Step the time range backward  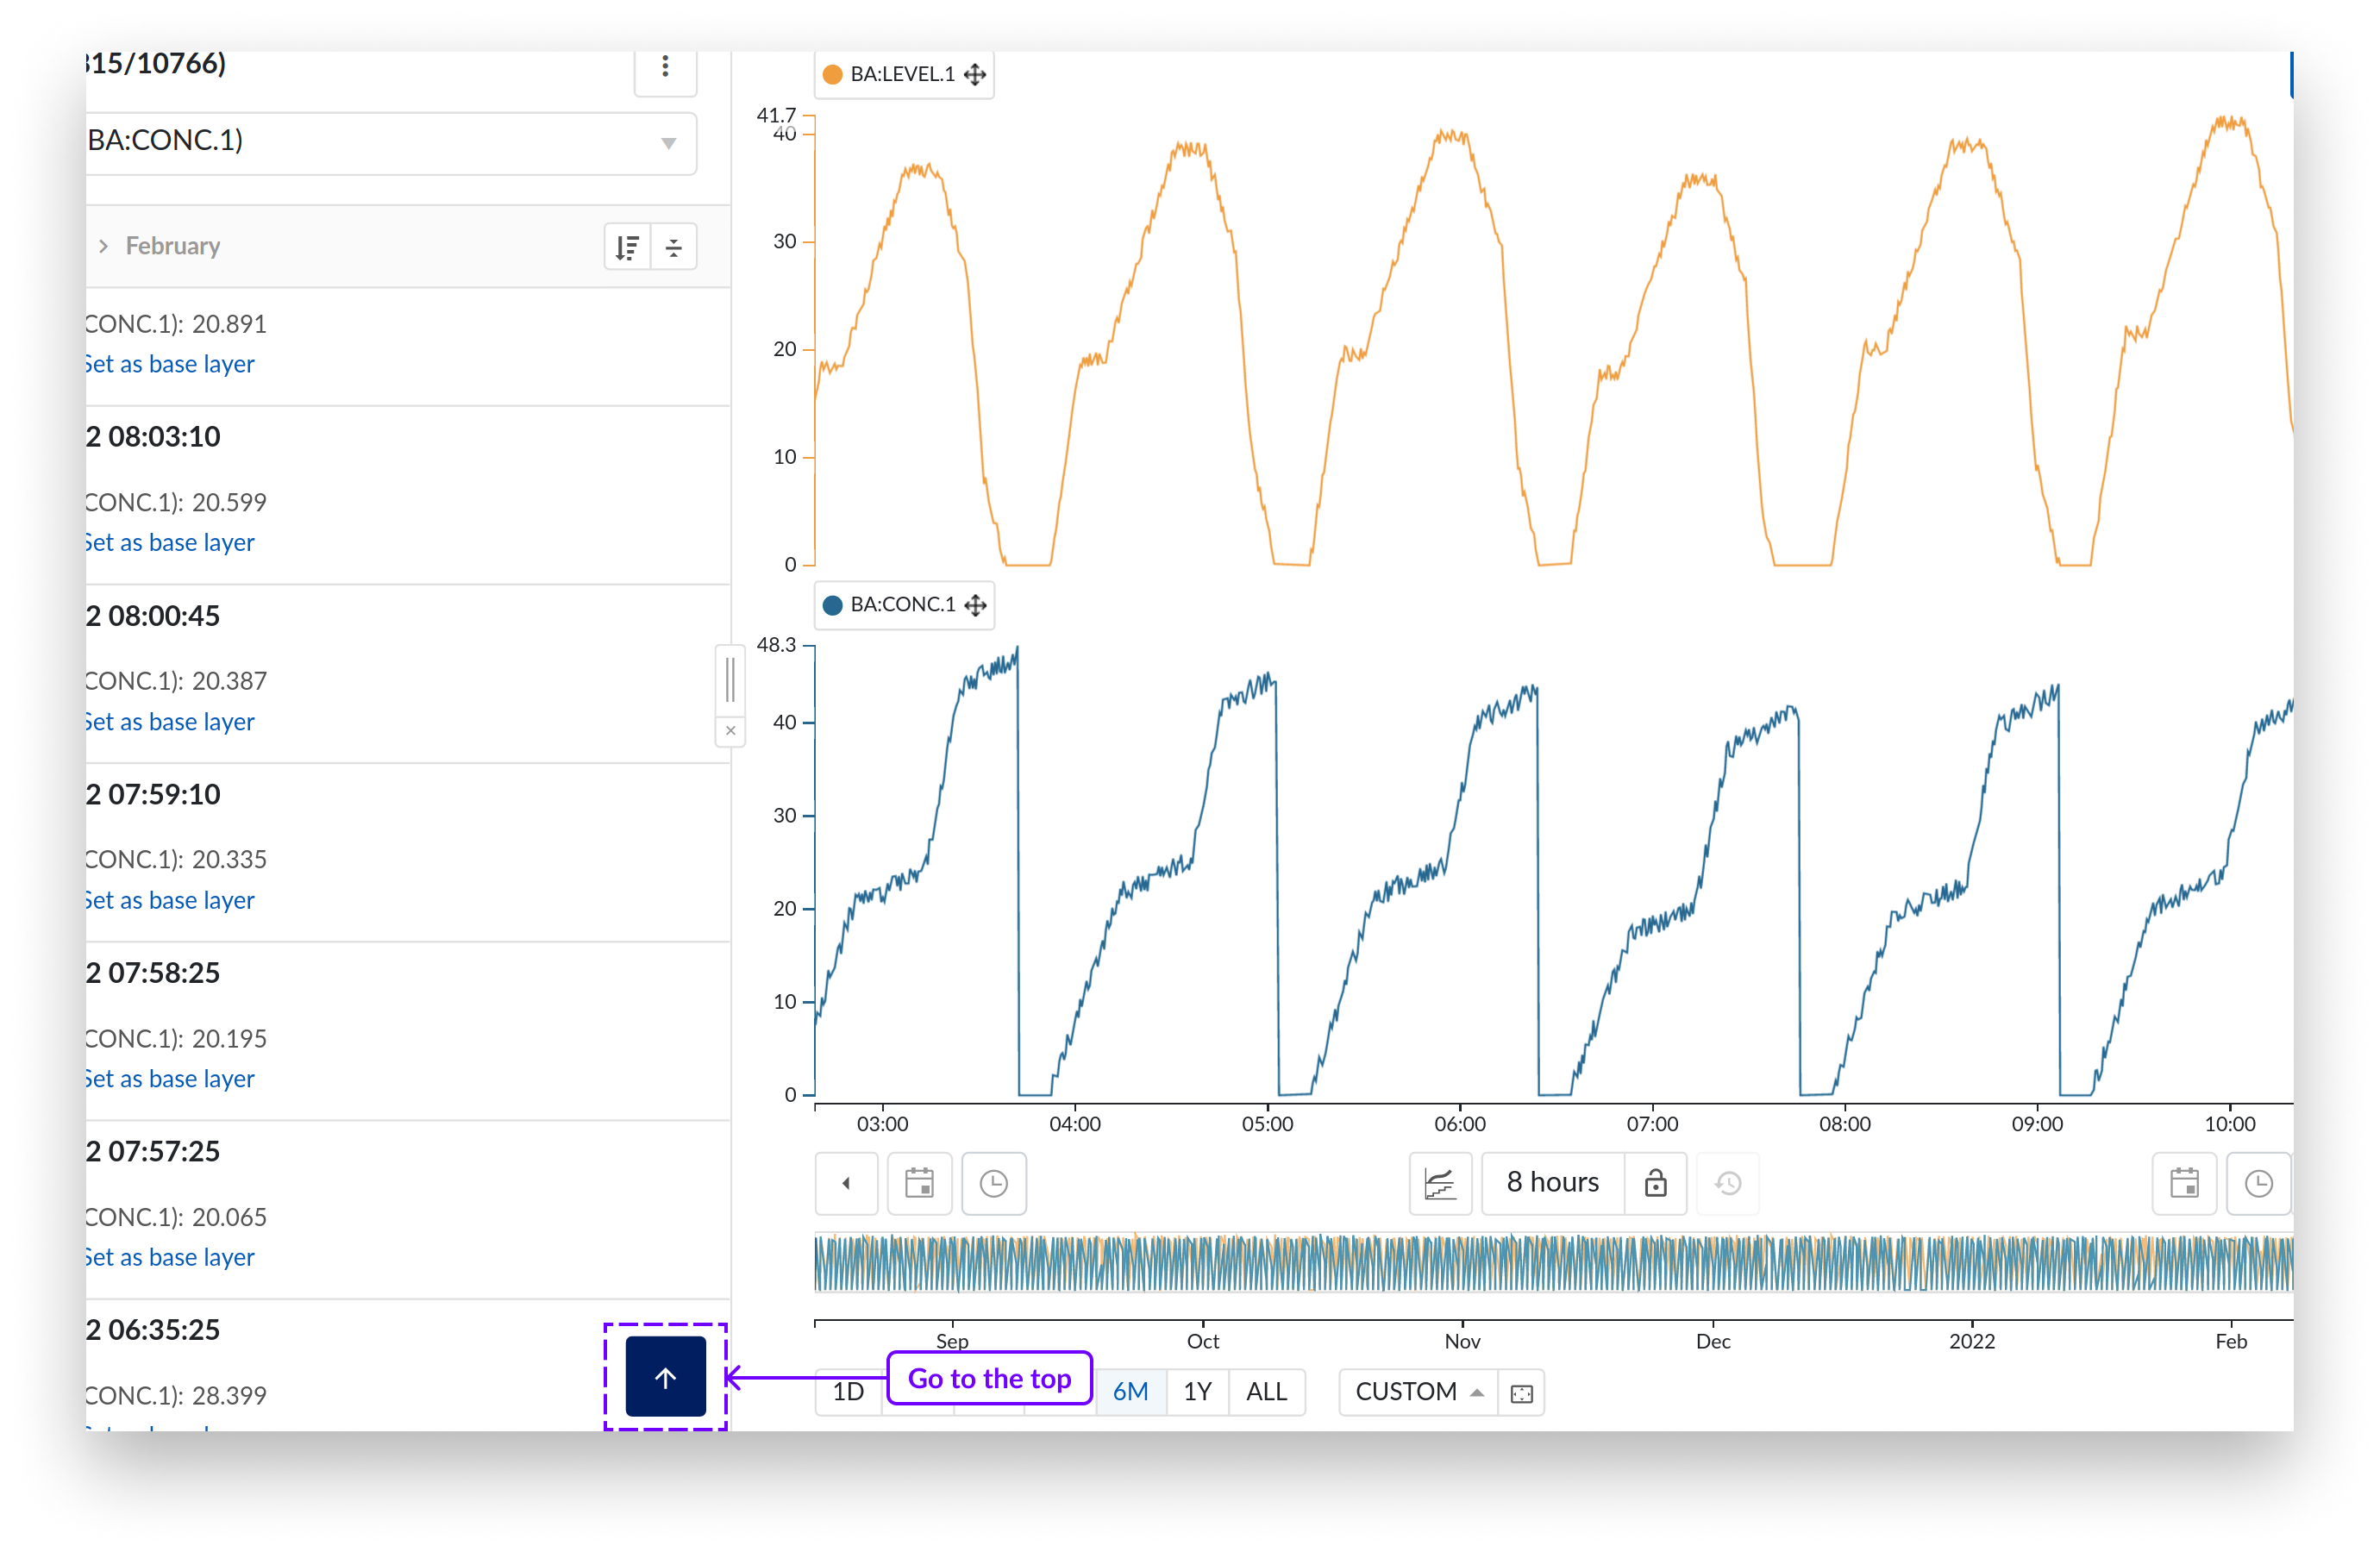pos(846,1183)
